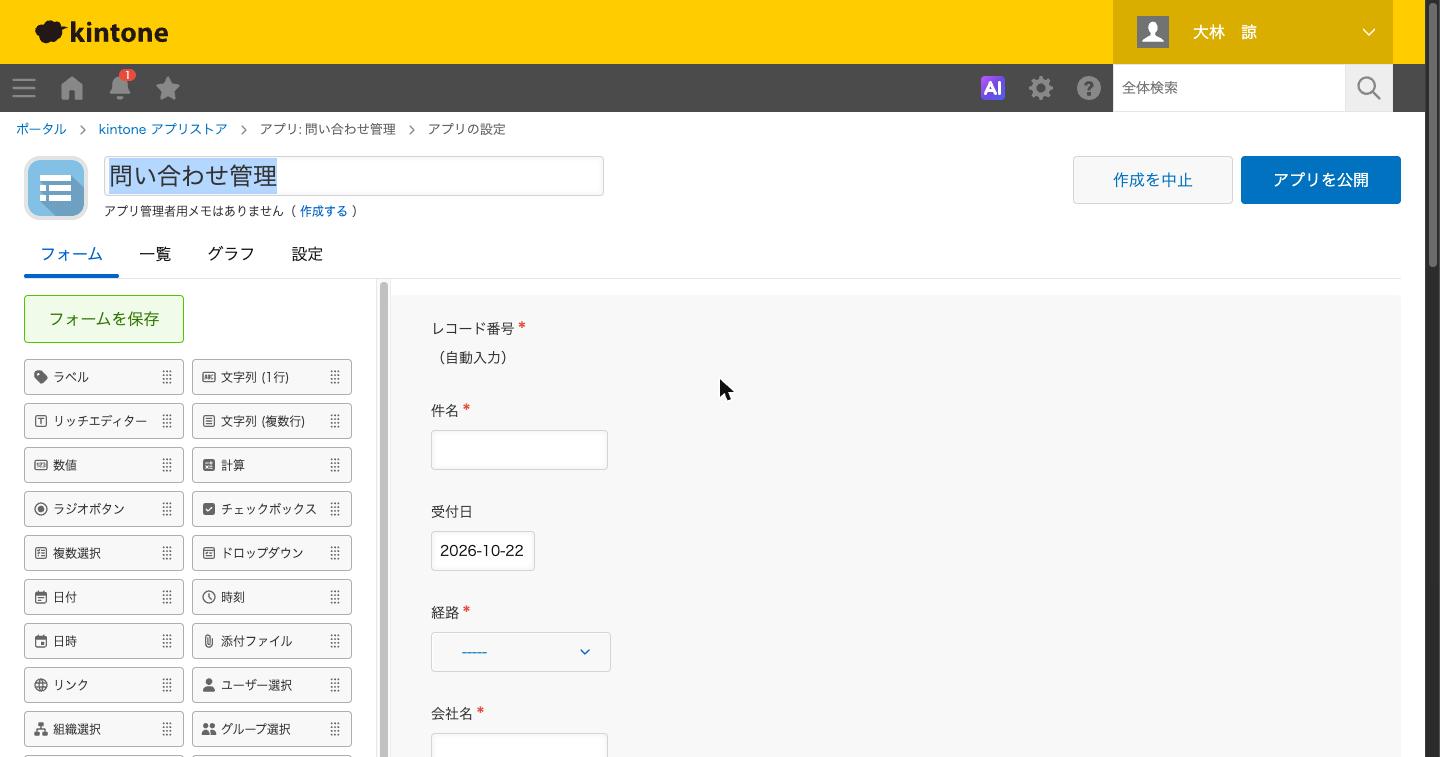Open the 作成する memo link
1440x757 pixels.
[324, 211]
